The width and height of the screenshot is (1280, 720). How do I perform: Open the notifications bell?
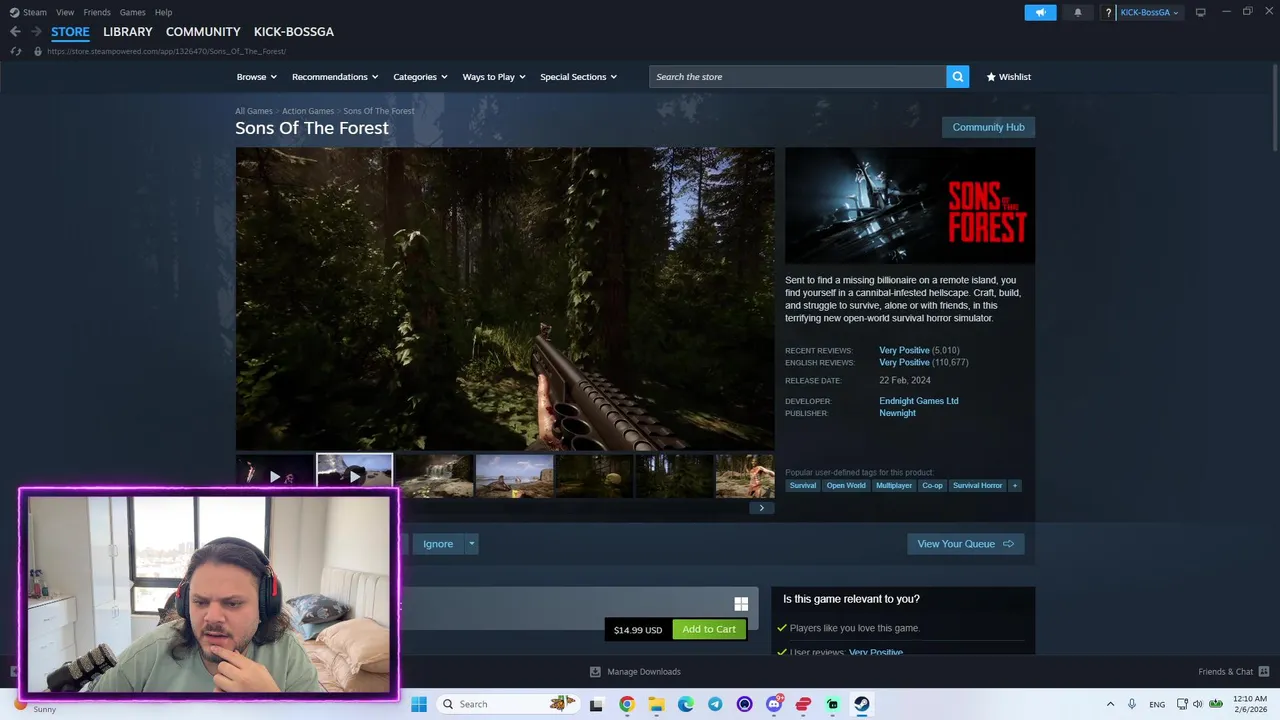[1078, 12]
